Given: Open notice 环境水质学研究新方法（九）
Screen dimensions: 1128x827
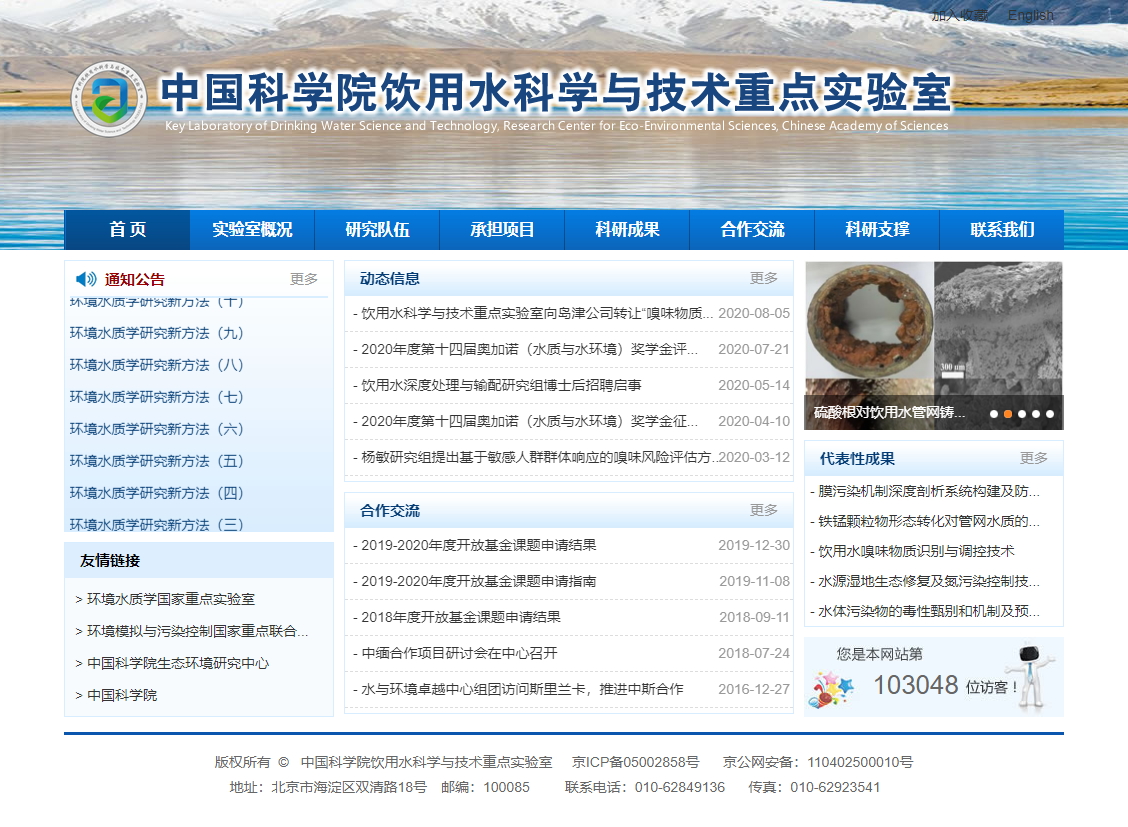Looking at the screenshot, I should [157, 333].
